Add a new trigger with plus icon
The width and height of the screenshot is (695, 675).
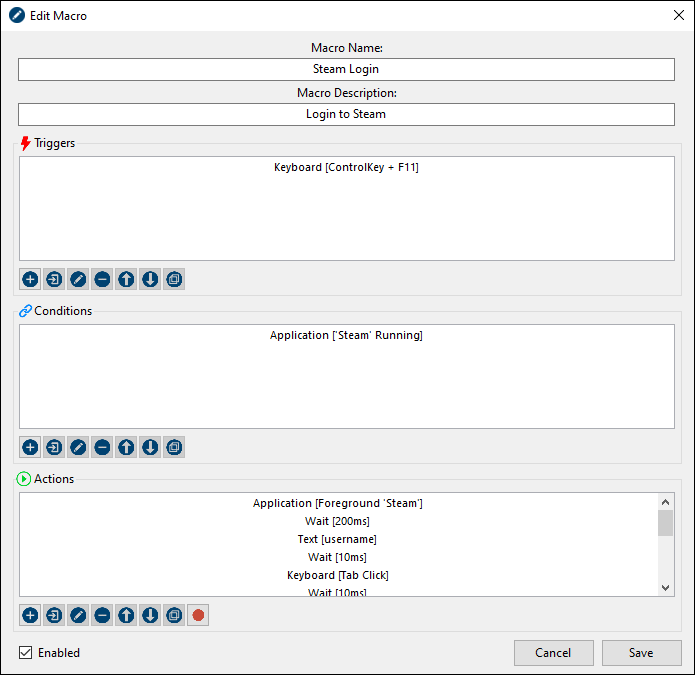coord(30,279)
